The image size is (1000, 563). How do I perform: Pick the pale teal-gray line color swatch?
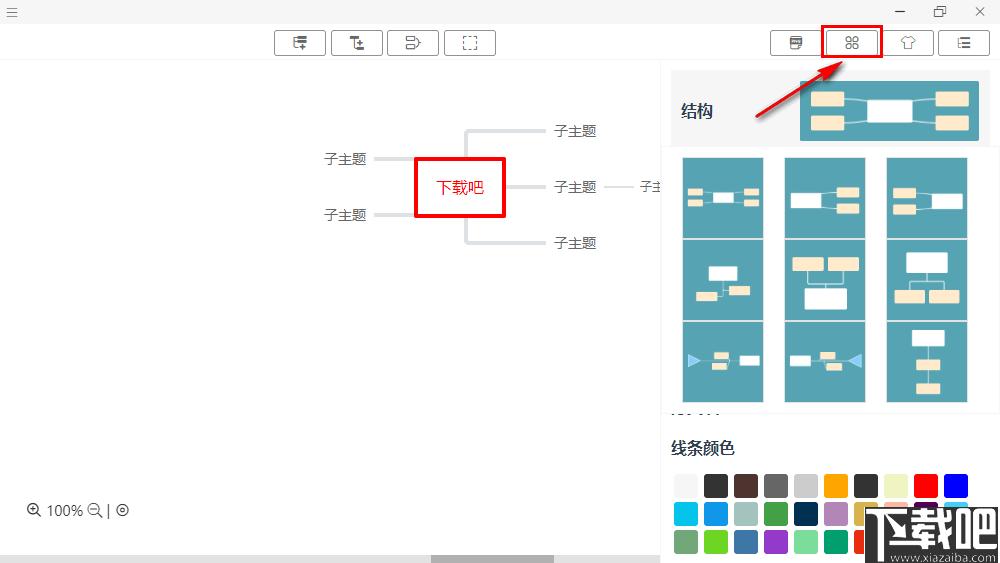(746, 514)
